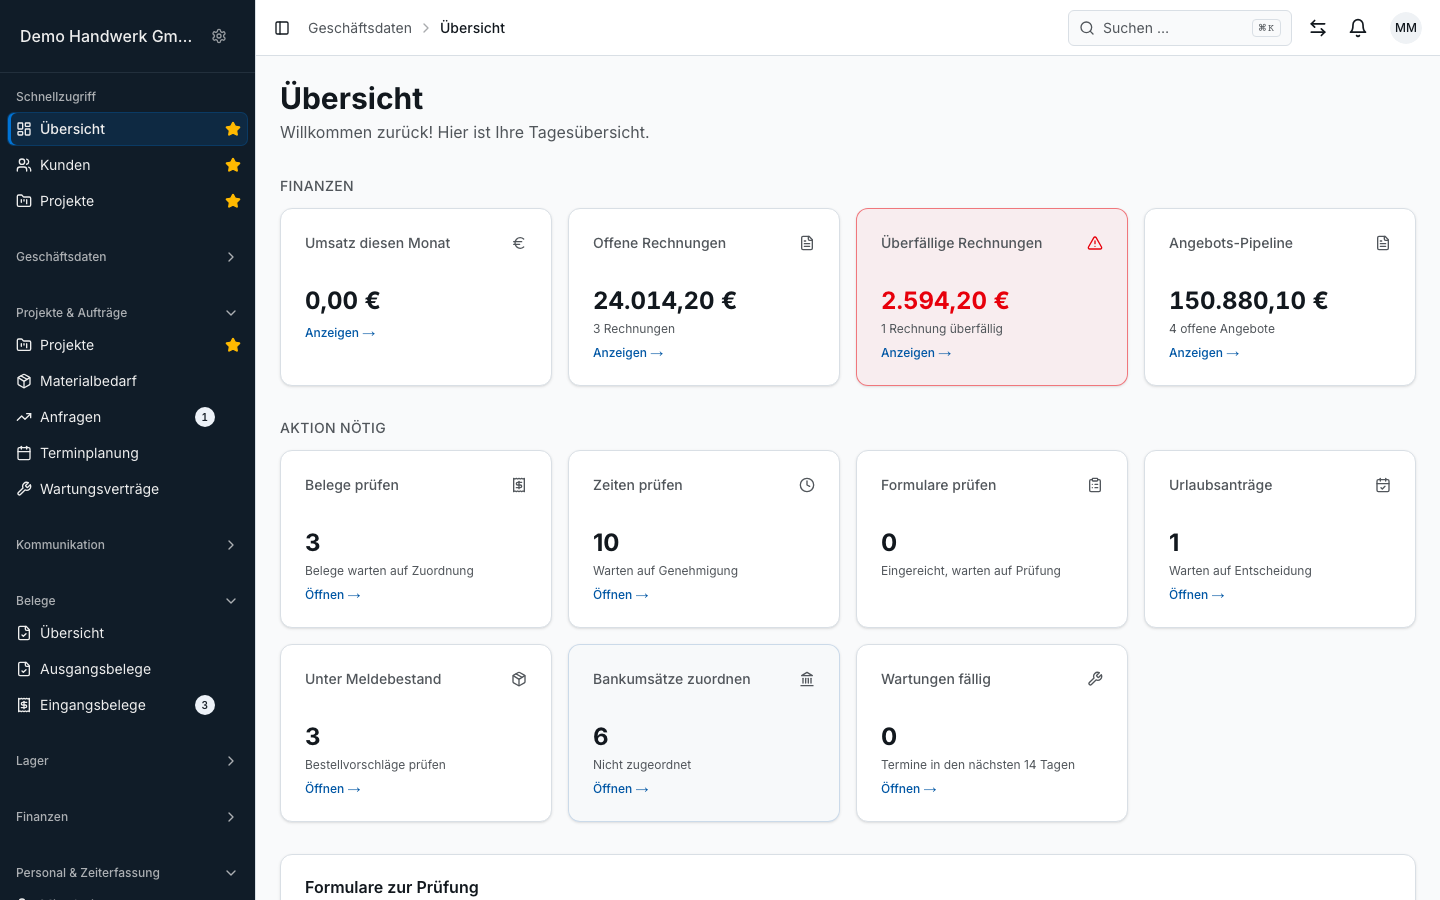Click the Wartungsverträge wrench icon in sidebar
1440x900 pixels.
24,489
